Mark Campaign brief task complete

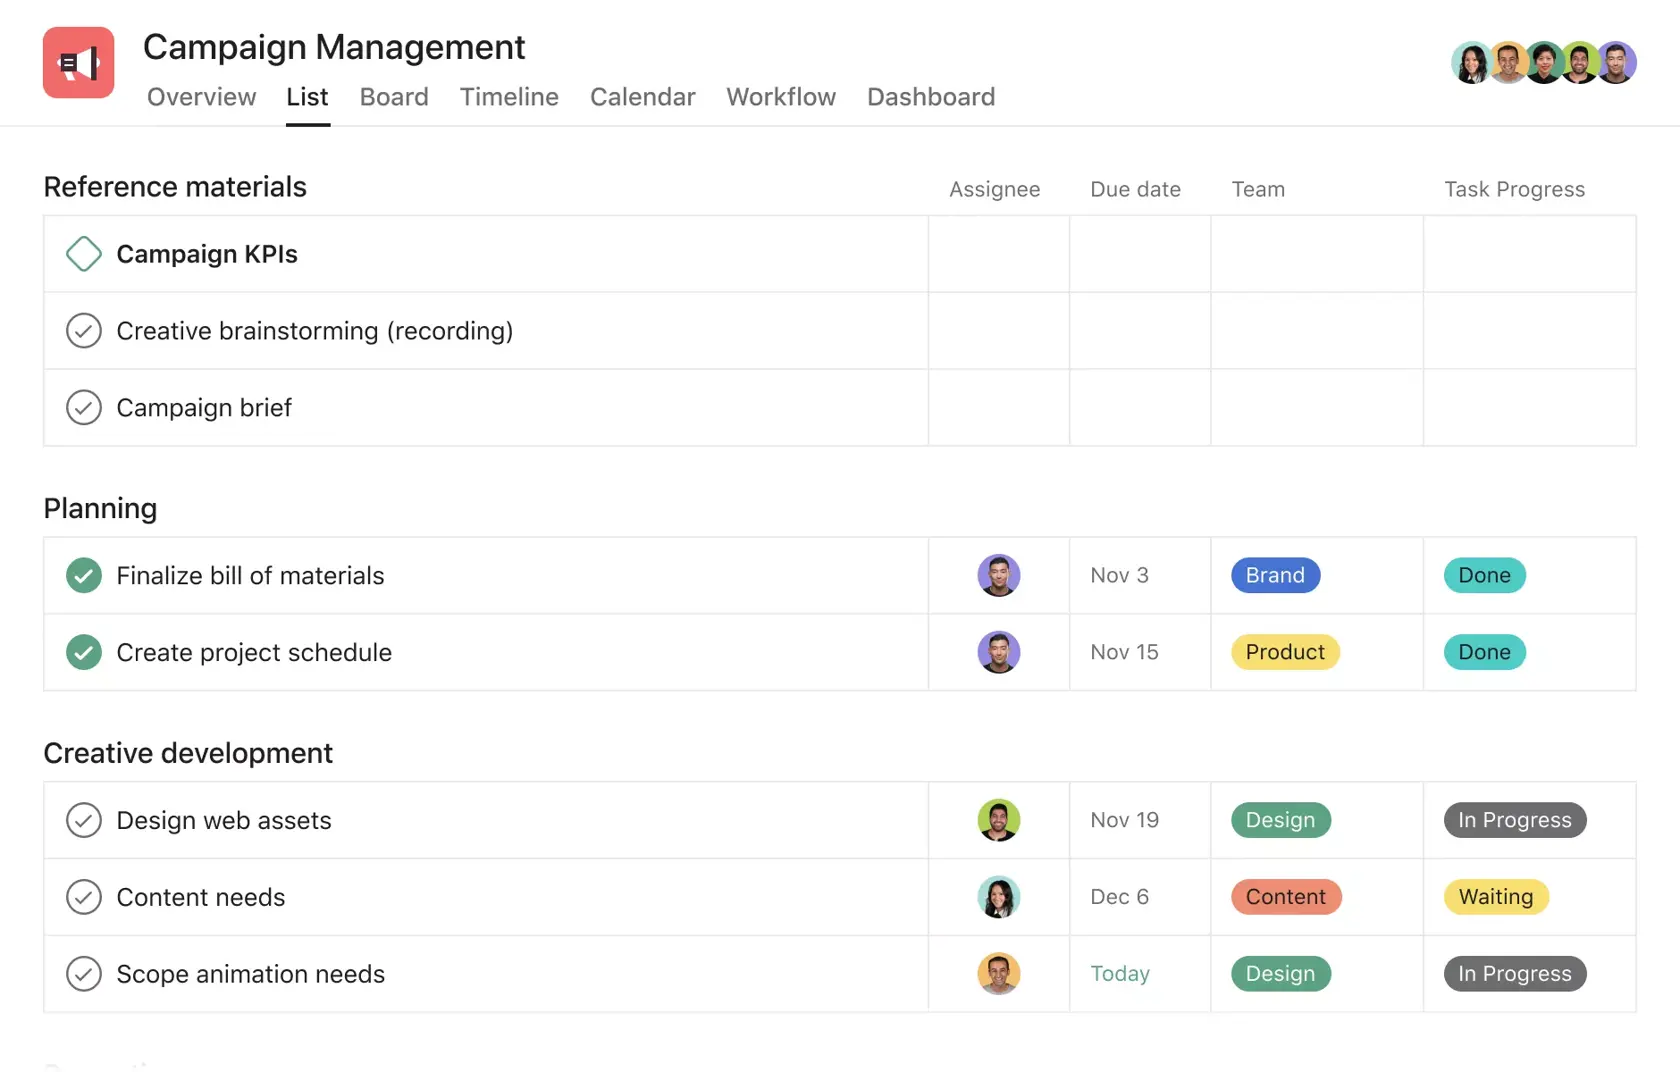point(84,408)
